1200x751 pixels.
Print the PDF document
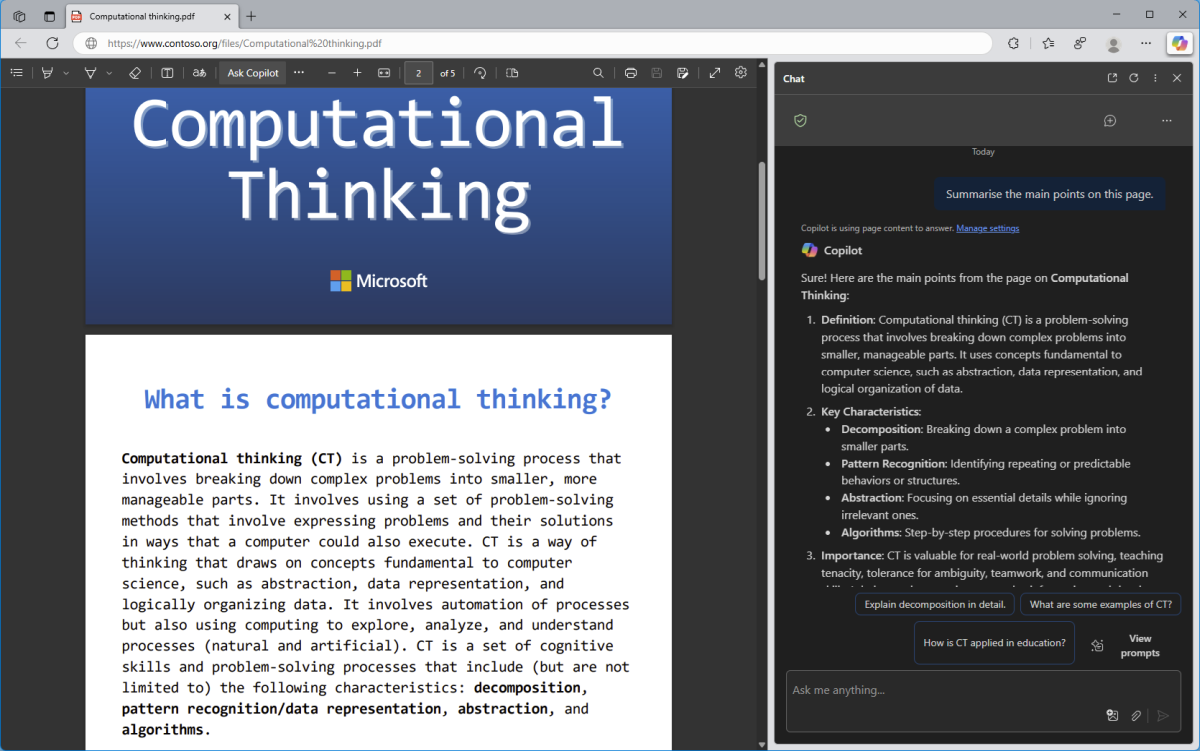pyautogui.click(x=629, y=73)
